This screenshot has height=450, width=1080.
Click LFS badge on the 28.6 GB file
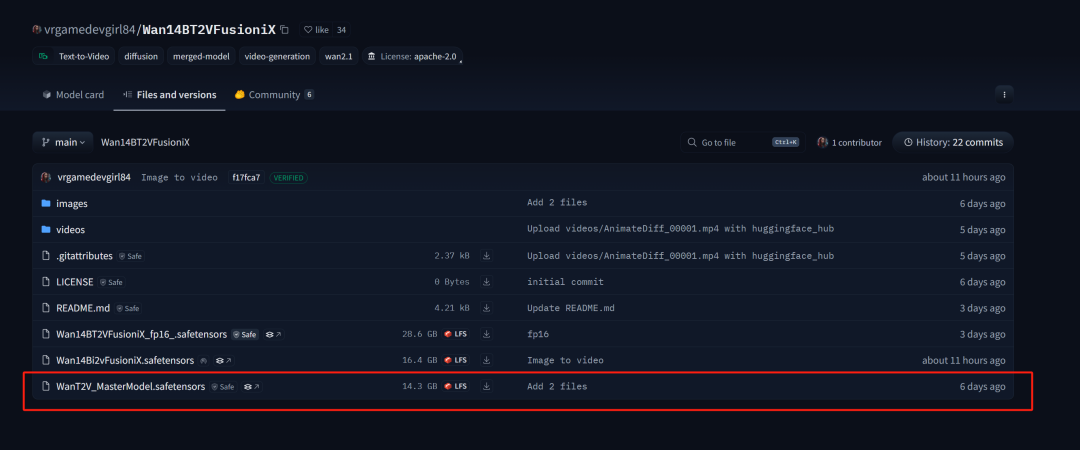tap(456, 334)
